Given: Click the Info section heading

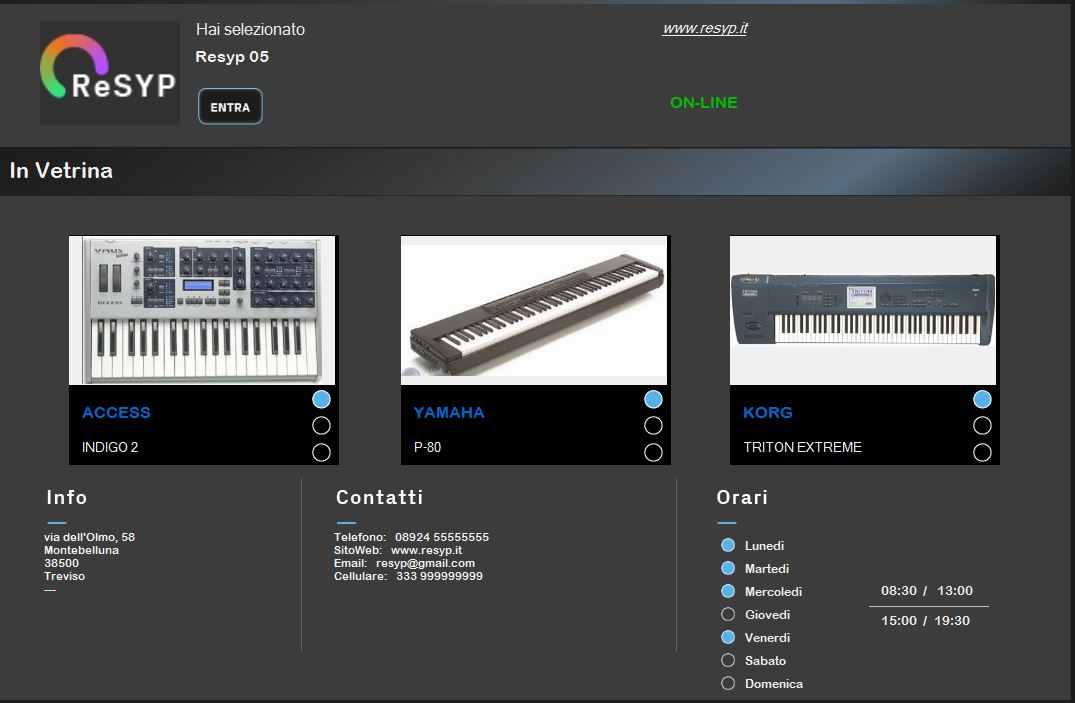Looking at the screenshot, I should click(67, 497).
